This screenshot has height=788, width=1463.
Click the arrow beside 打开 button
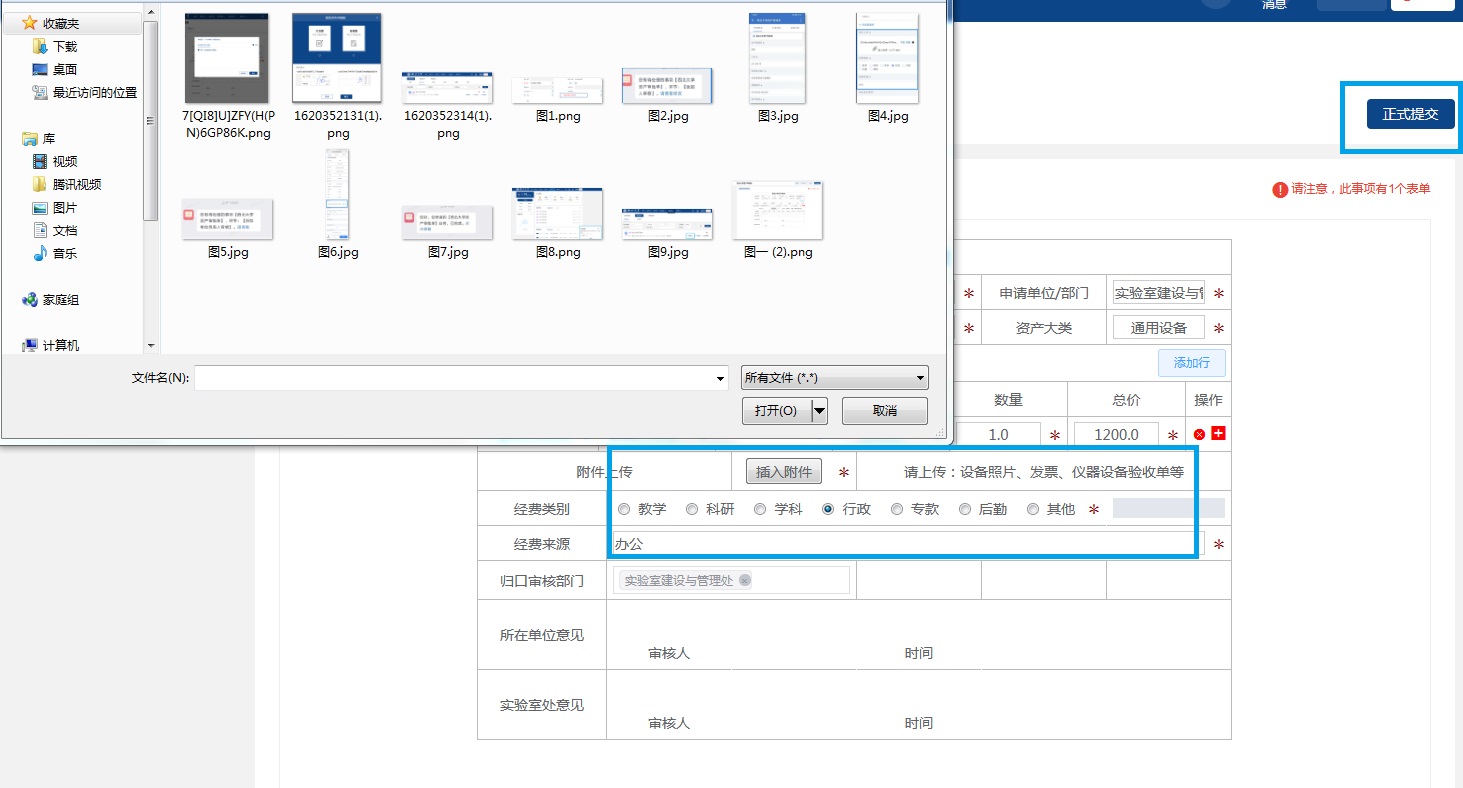pyautogui.click(x=819, y=411)
